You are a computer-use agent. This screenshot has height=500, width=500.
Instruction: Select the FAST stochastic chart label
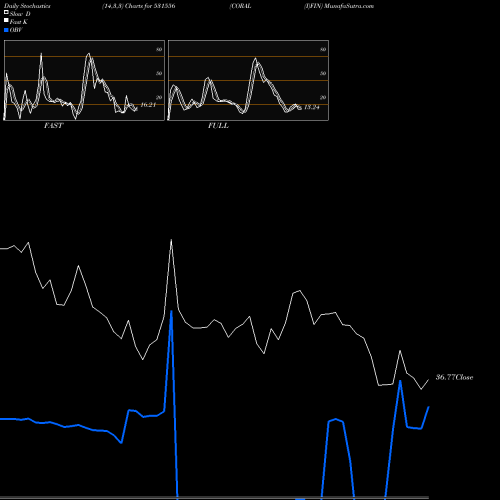pyautogui.click(x=53, y=126)
